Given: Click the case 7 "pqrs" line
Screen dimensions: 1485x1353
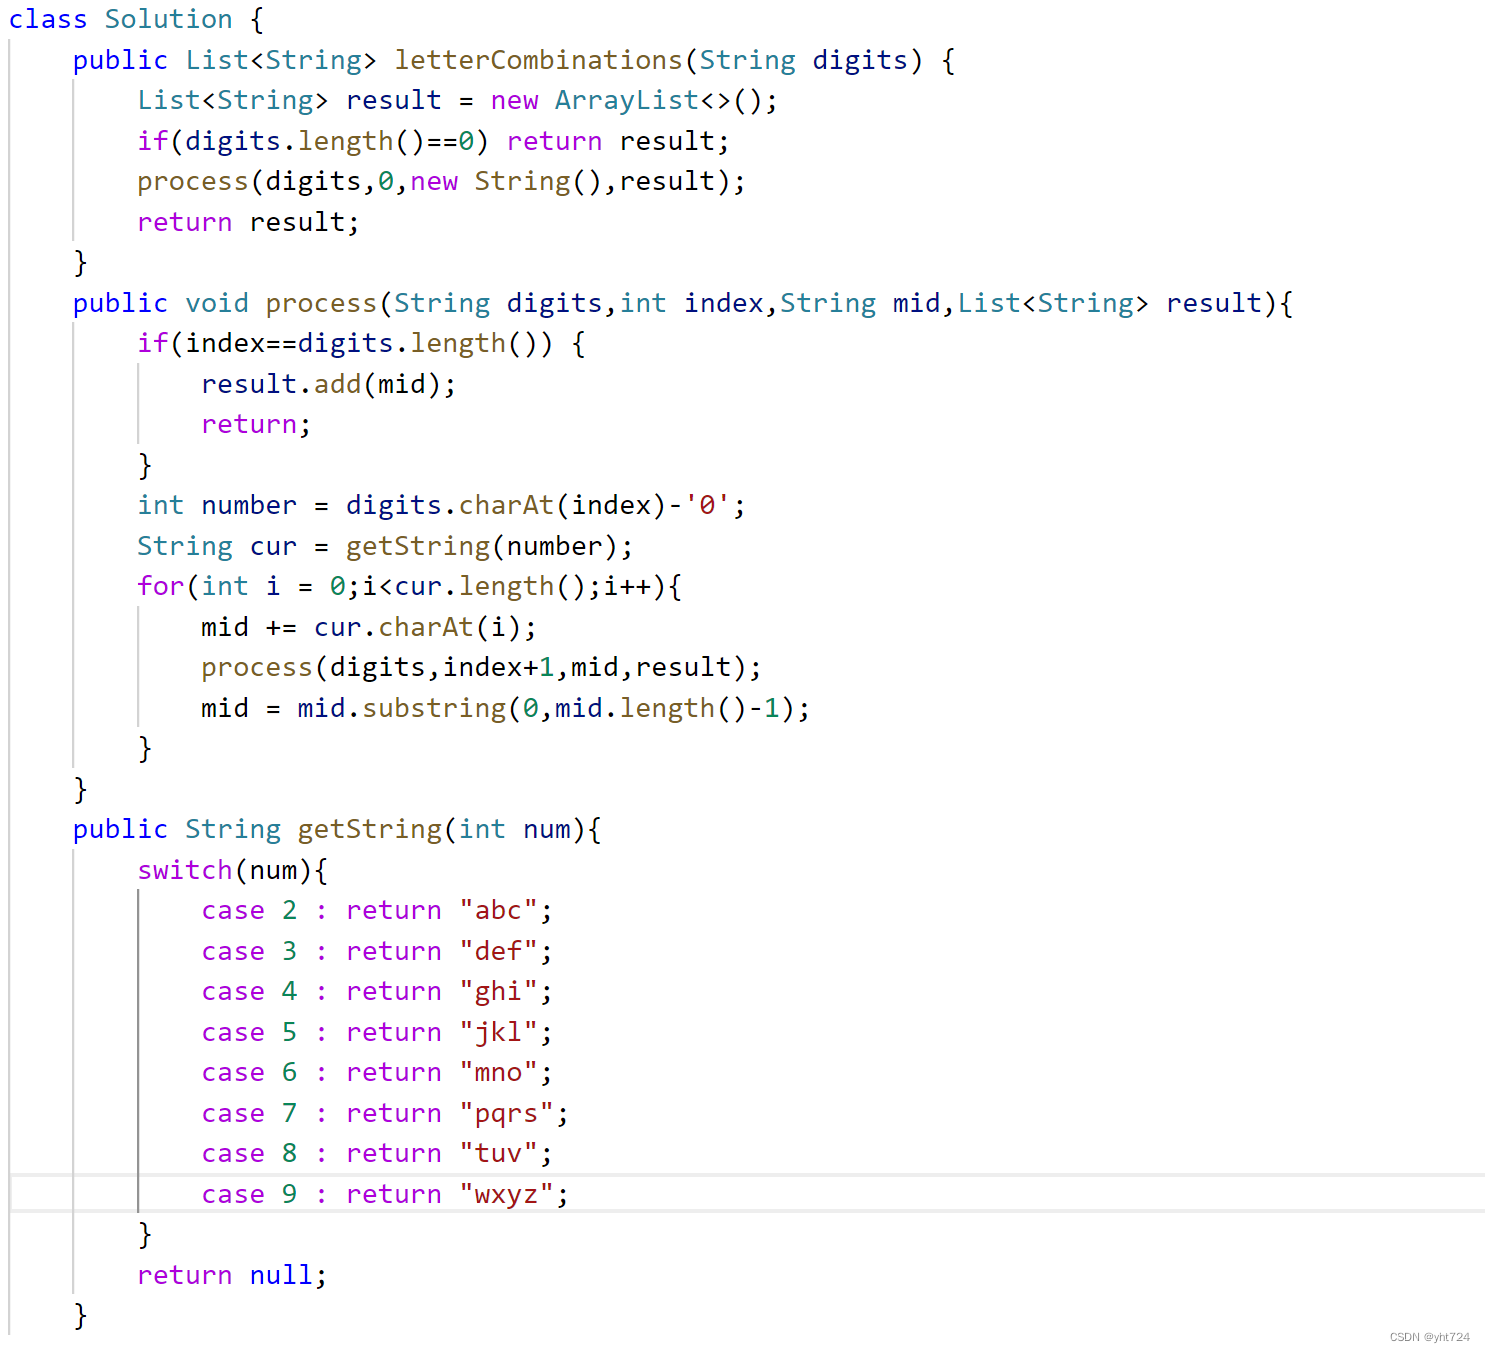Looking at the screenshot, I should pos(385,1113).
